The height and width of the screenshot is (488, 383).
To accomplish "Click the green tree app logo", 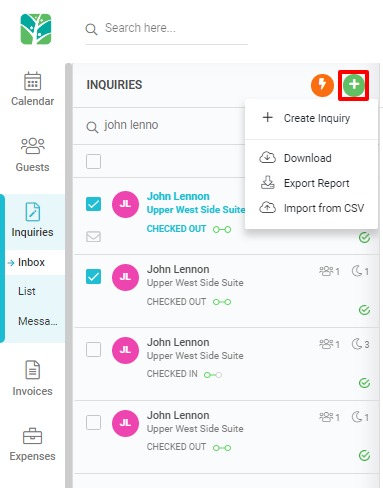I will [x=36, y=29].
